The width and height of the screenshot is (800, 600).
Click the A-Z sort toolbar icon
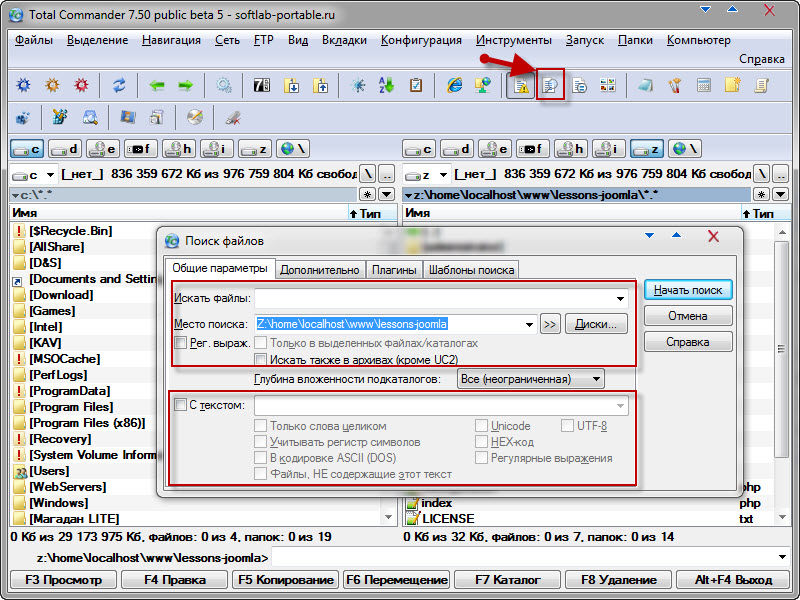click(386, 85)
